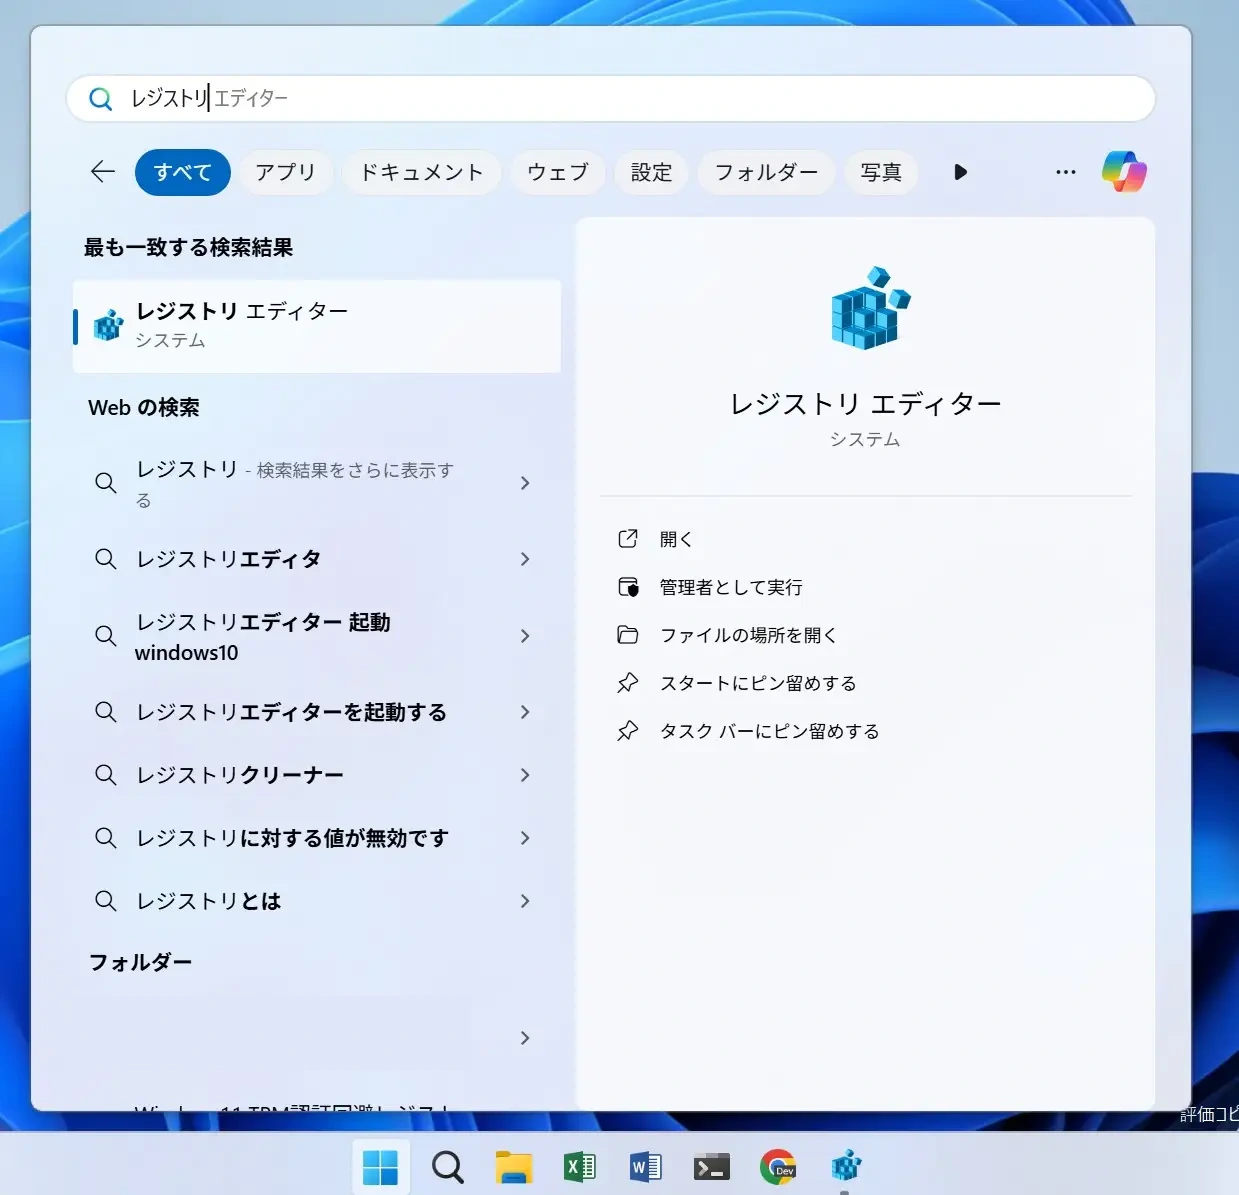Start Windows Terminal from the taskbar
Screen dimensions: 1239x1195
point(712,1166)
